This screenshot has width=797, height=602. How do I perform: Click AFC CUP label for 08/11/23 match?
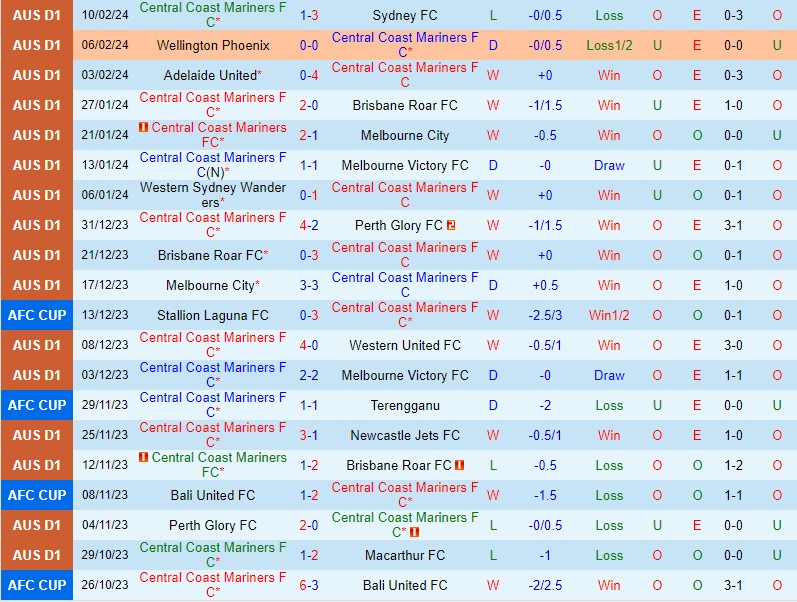pyautogui.click(x=37, y=495)
